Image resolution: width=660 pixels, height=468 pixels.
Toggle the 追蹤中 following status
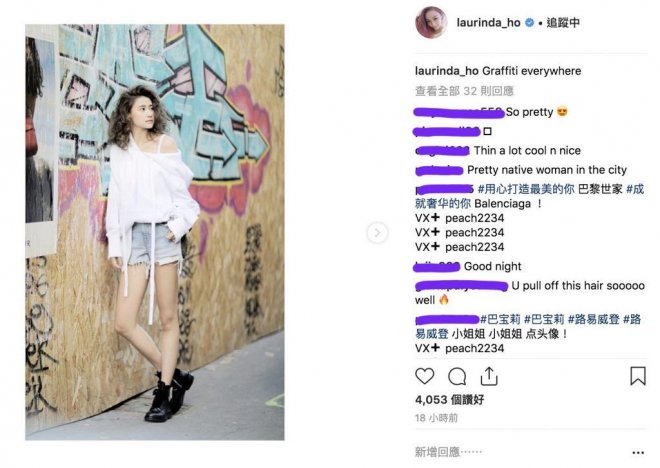(x=563, y=23)
